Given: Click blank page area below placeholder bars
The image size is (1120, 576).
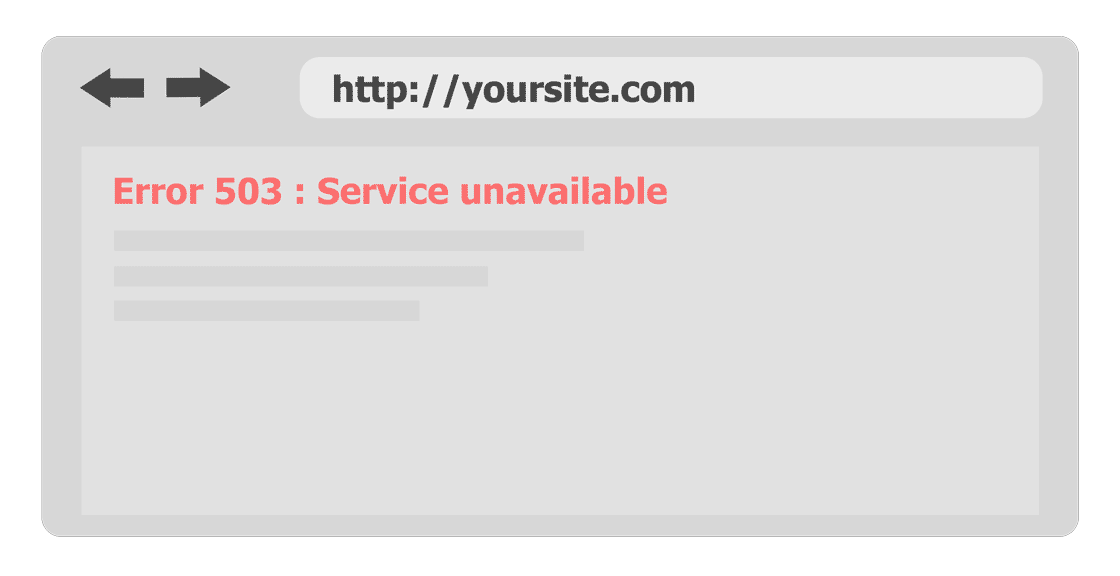Looking at the screenshot, I should click(x=560, y=422).
